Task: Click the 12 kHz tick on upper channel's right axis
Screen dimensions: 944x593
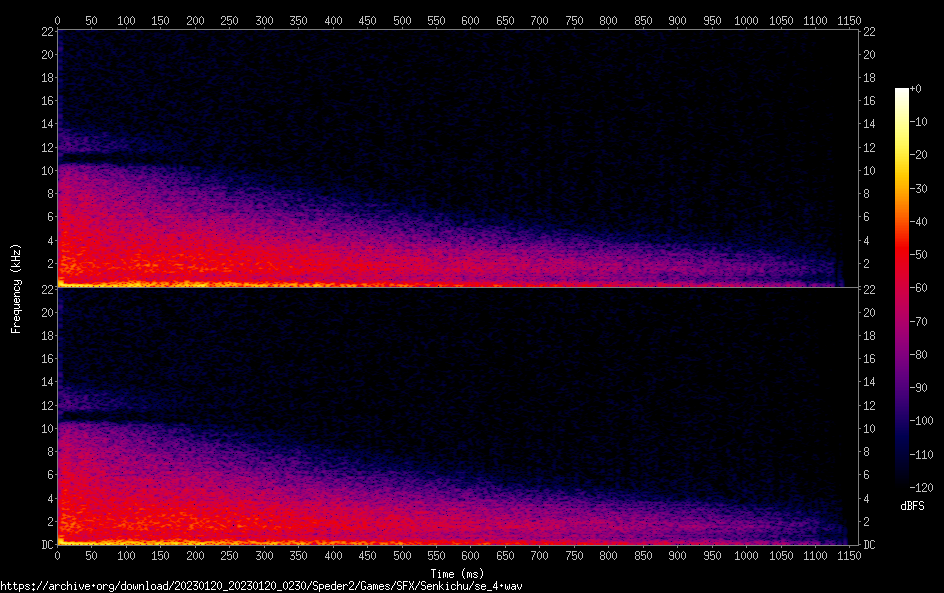Action: coord(870,147)
